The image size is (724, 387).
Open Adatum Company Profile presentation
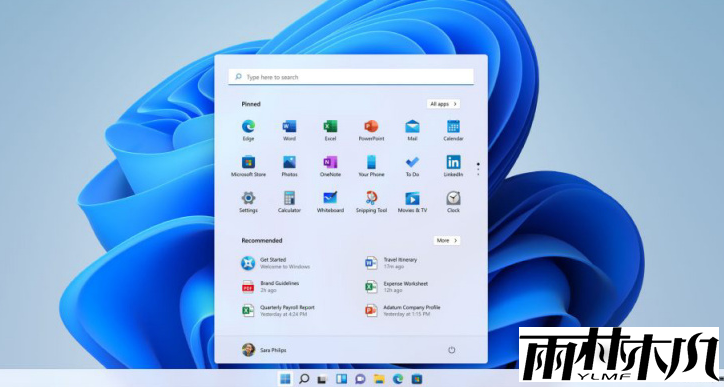[403, 310]
